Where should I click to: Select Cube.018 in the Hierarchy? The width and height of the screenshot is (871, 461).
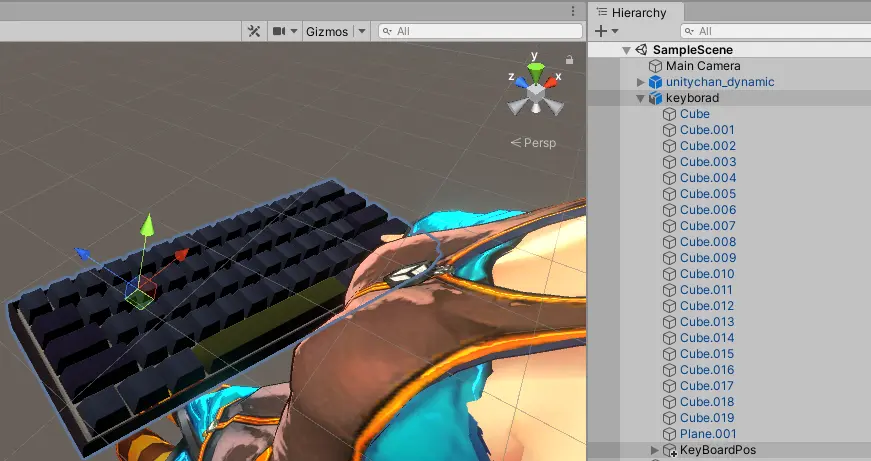(707, 402)
